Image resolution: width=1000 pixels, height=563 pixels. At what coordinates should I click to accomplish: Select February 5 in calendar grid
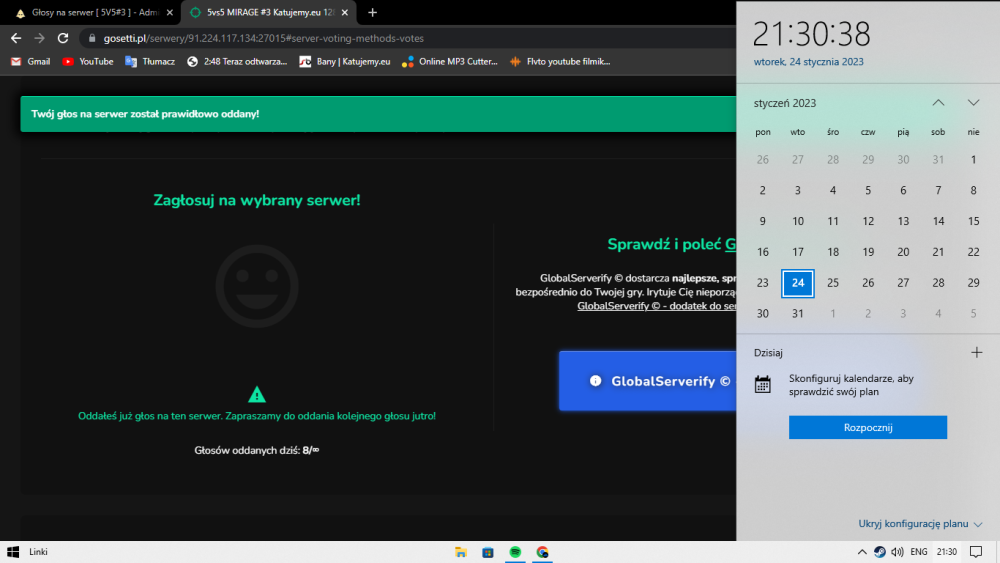(973, 314)
